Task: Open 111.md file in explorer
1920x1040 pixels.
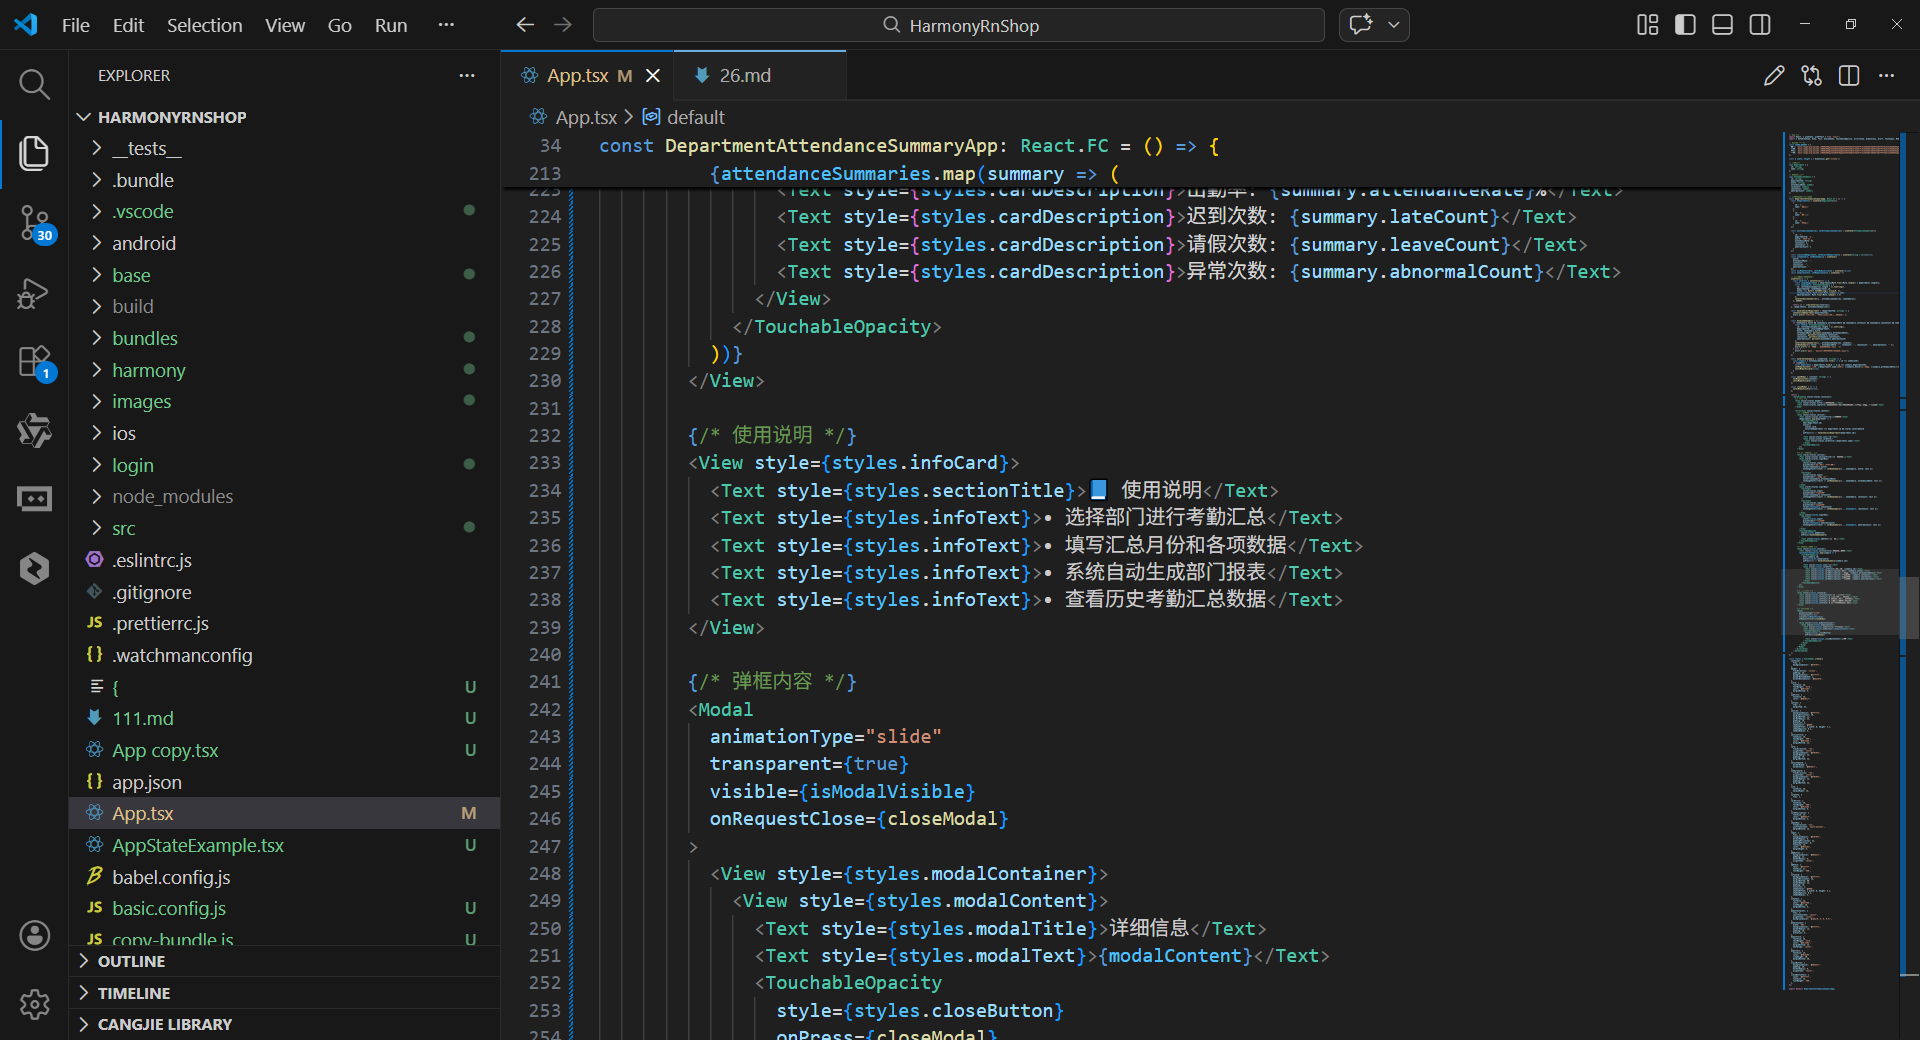Action: coord(285,718)
